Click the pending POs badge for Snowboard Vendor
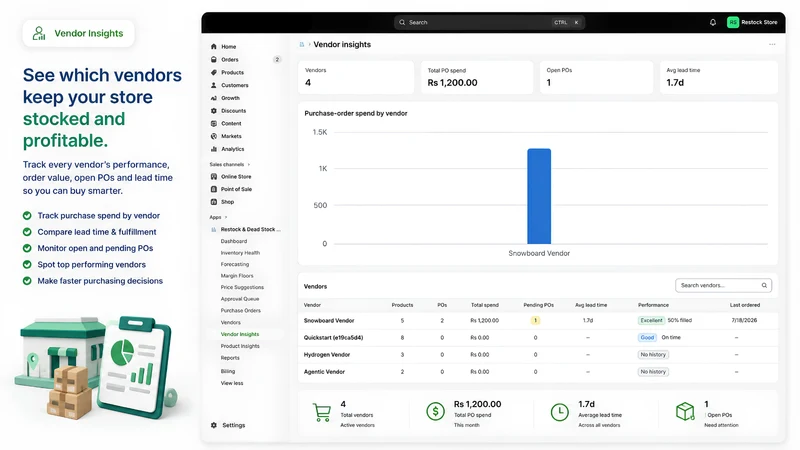Image resolution: width=800 pixels, height=450 pixels. (x=535, y=320)
